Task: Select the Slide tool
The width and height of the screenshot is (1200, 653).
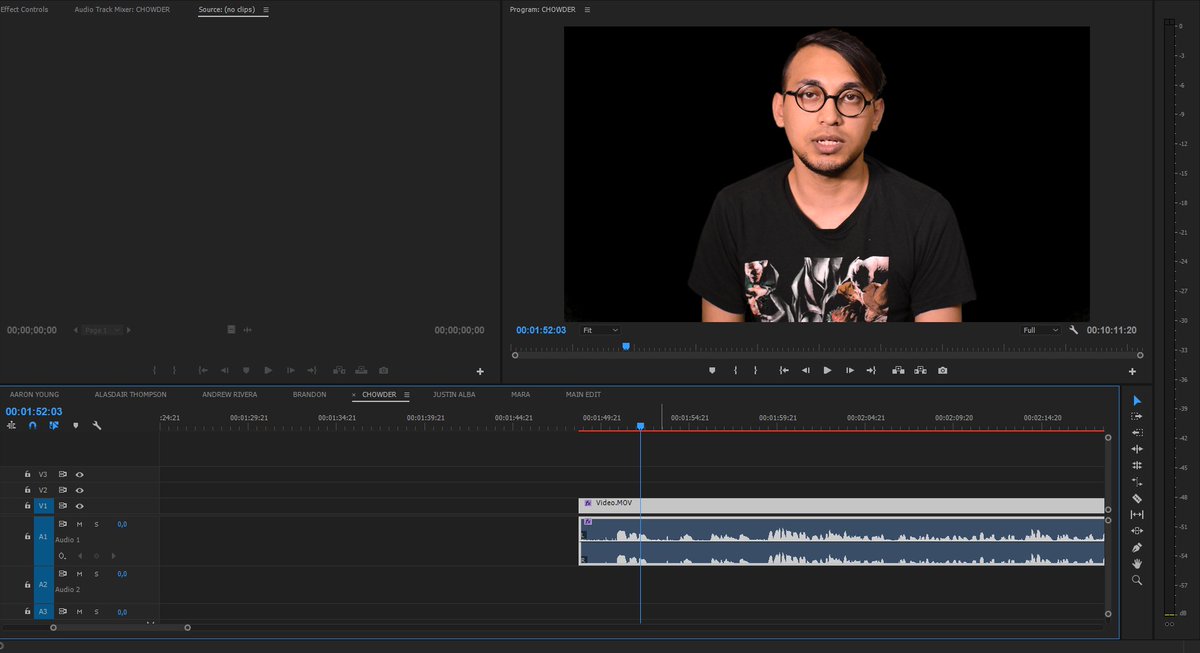Action: point(1137,530)
